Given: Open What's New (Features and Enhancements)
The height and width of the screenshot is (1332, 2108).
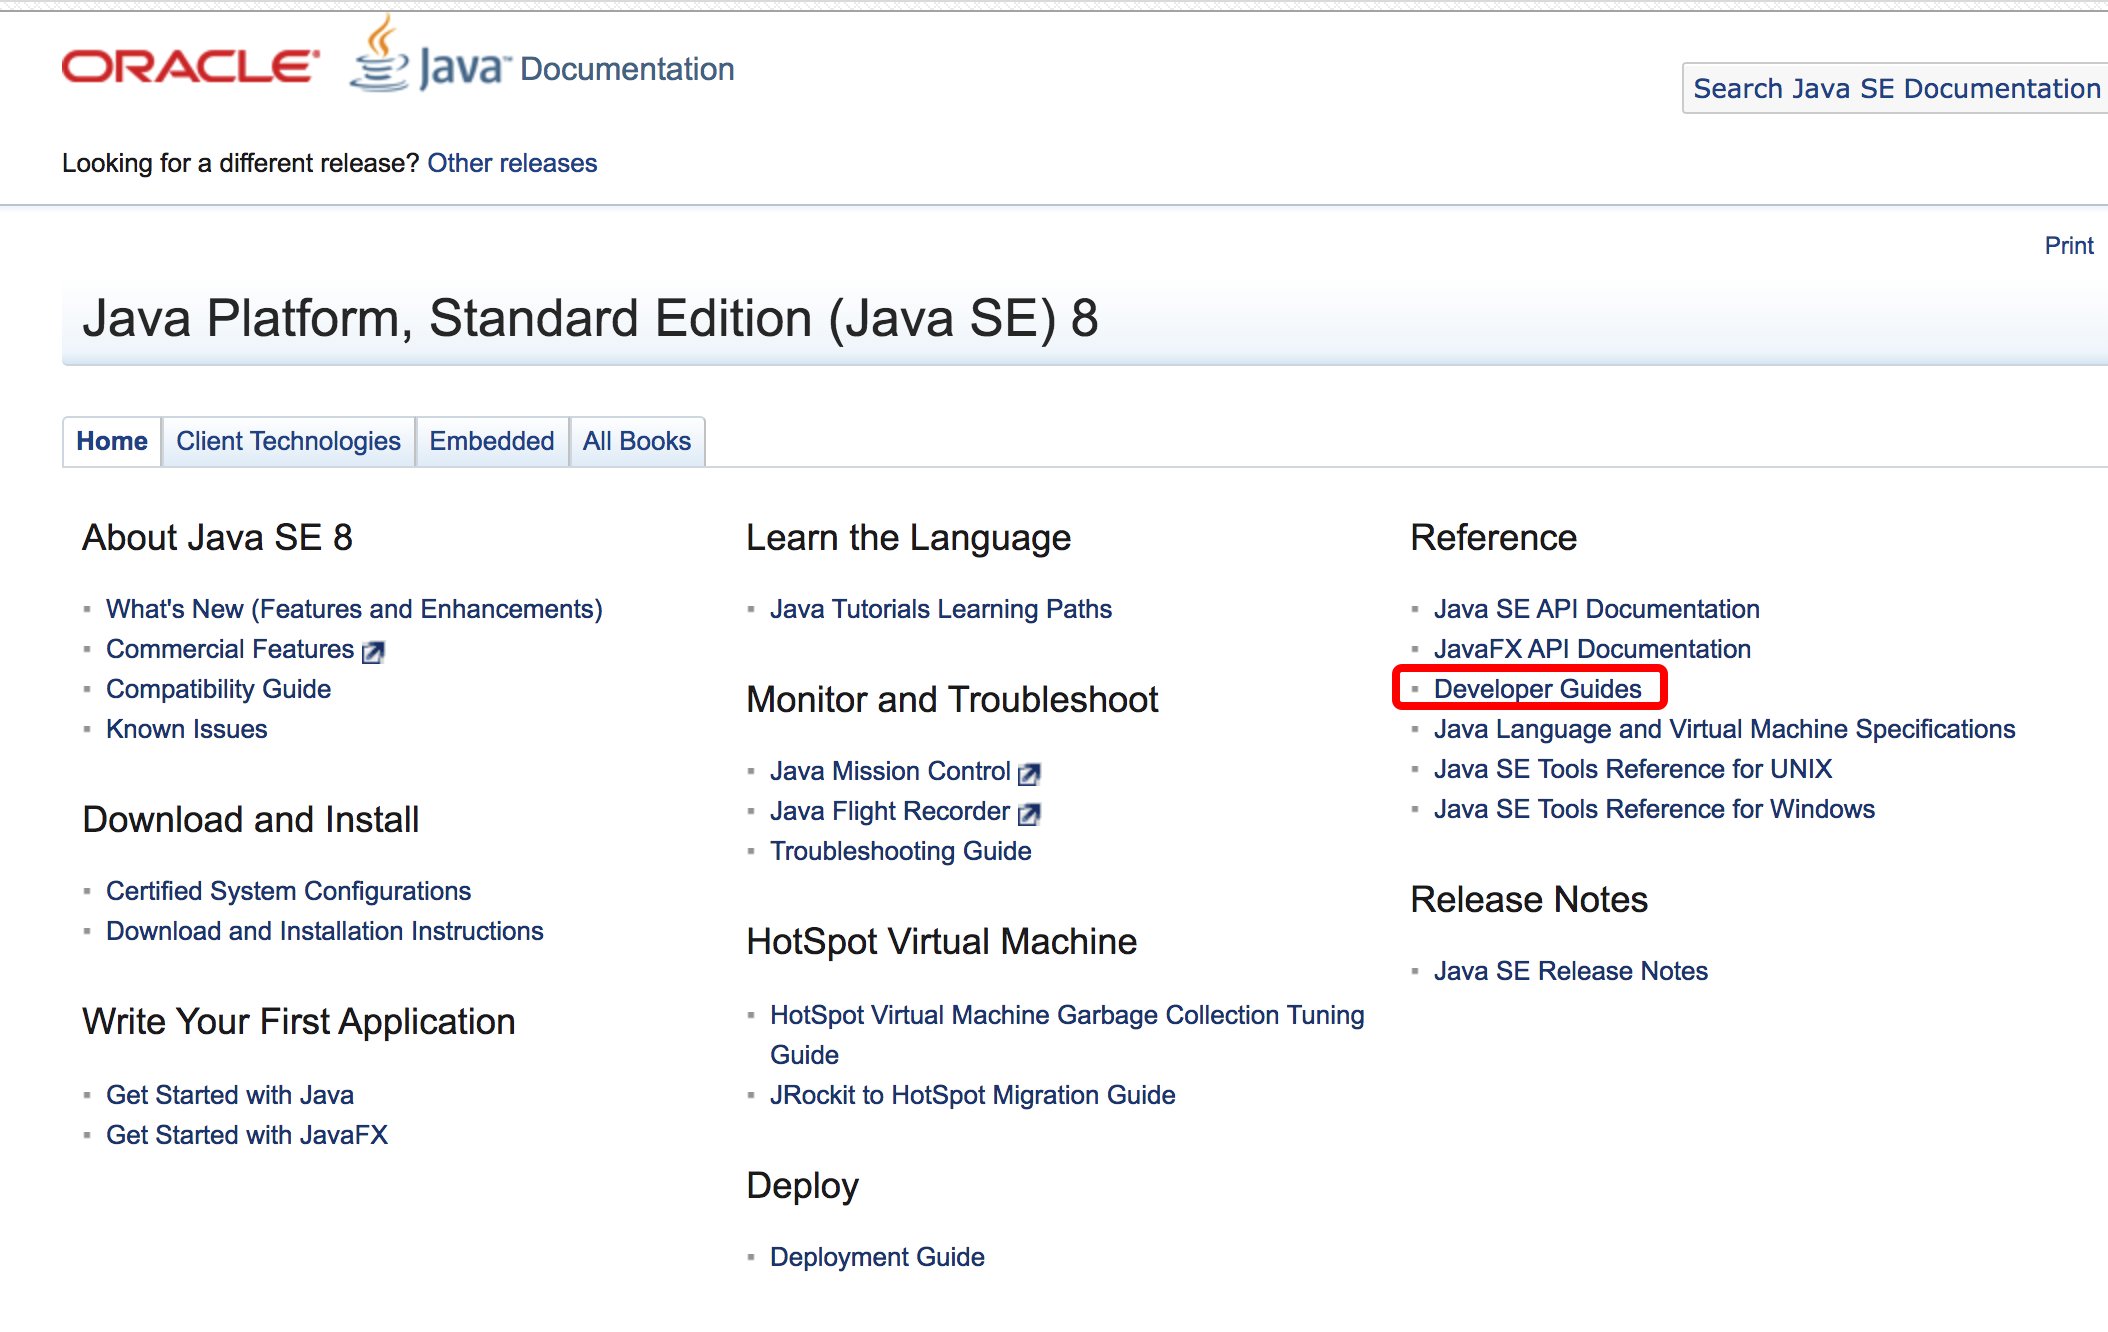Looking at the screenshot, I should point(354,609).
